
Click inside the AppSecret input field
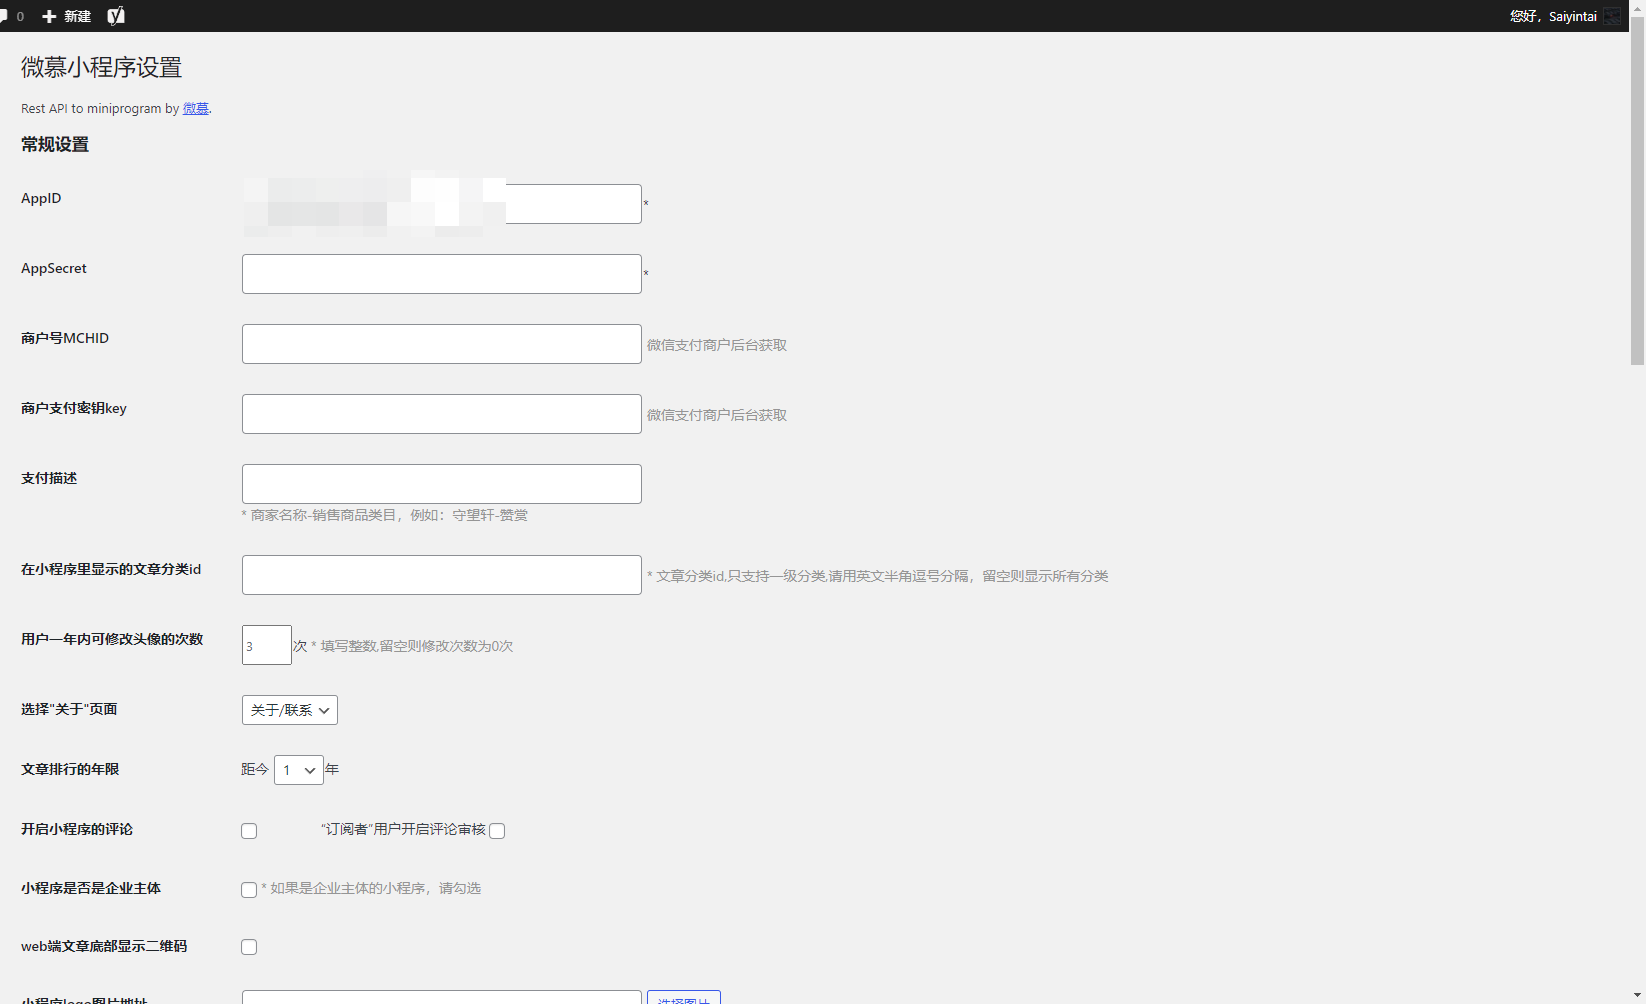coord(441,273)
